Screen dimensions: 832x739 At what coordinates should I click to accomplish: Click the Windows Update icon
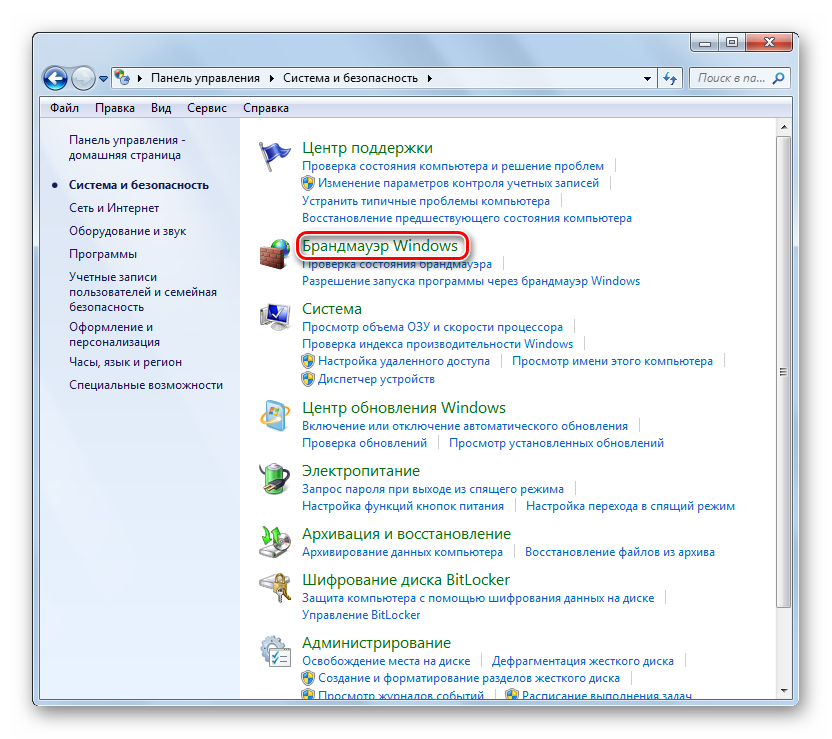[274, 417]
